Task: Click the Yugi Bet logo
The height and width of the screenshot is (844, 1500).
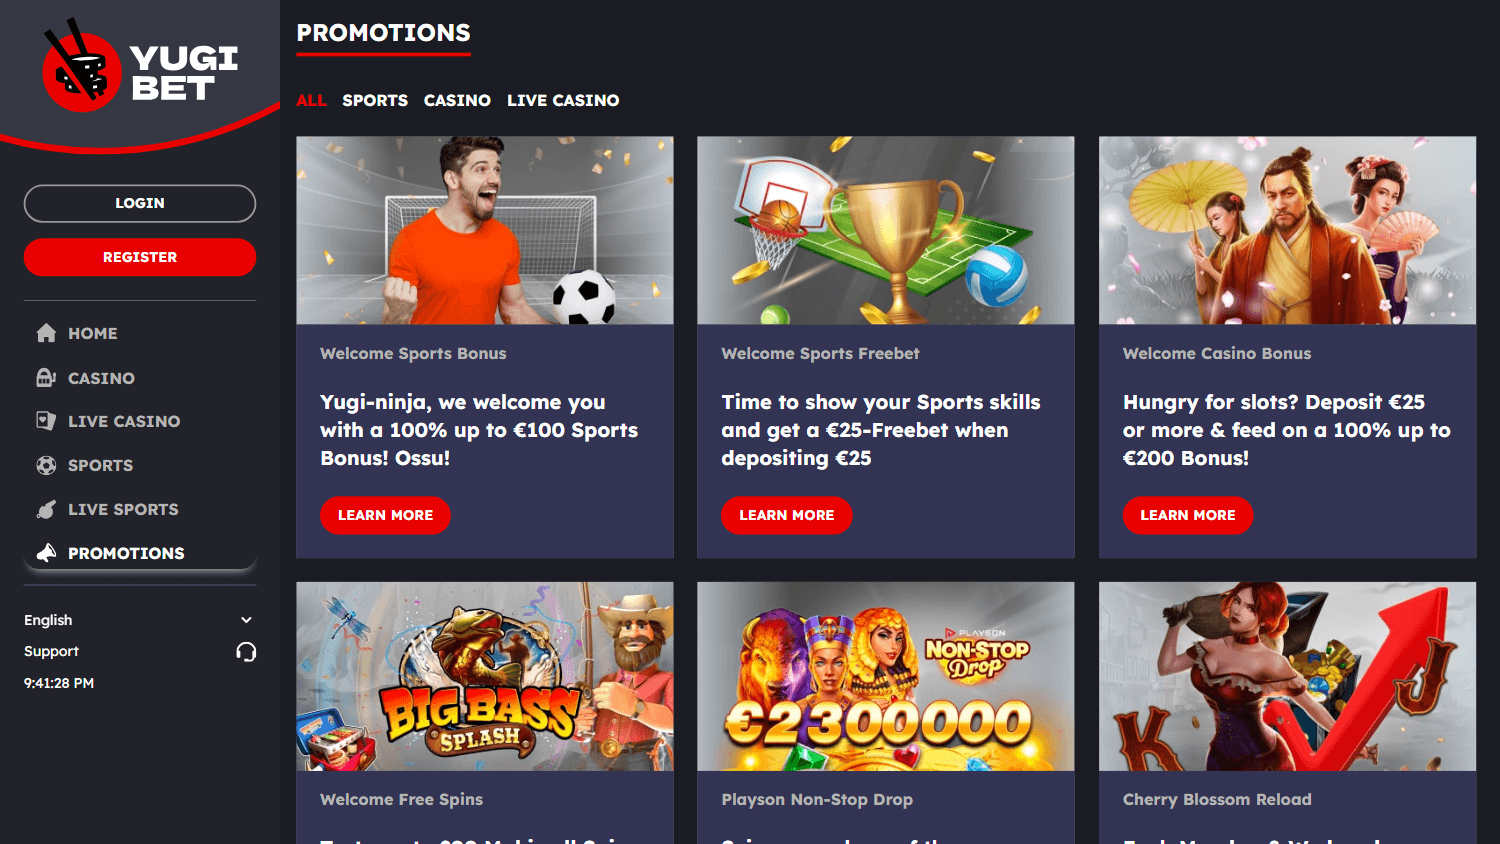Action: pos(140,65)
